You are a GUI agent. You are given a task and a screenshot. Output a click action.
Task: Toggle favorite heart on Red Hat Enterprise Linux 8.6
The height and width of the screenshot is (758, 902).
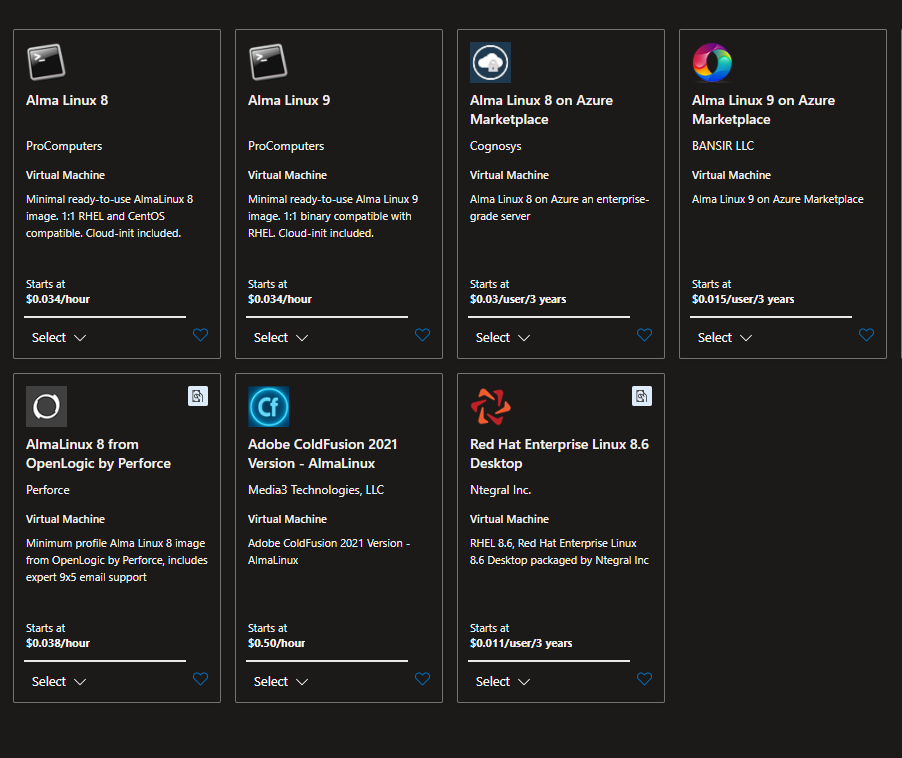[644, 679]
